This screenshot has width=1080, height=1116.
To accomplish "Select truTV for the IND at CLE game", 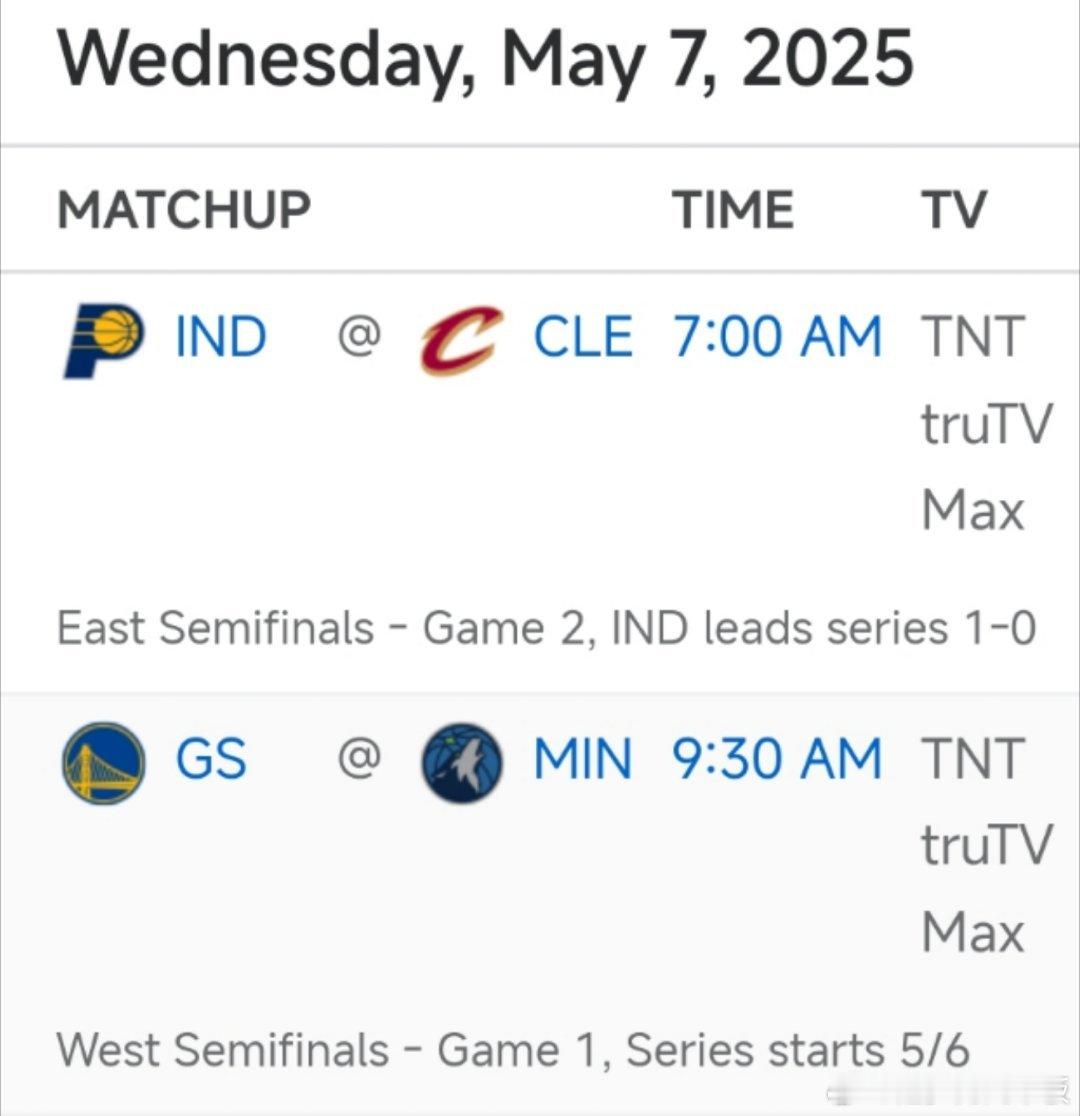I will click(987, 424).
